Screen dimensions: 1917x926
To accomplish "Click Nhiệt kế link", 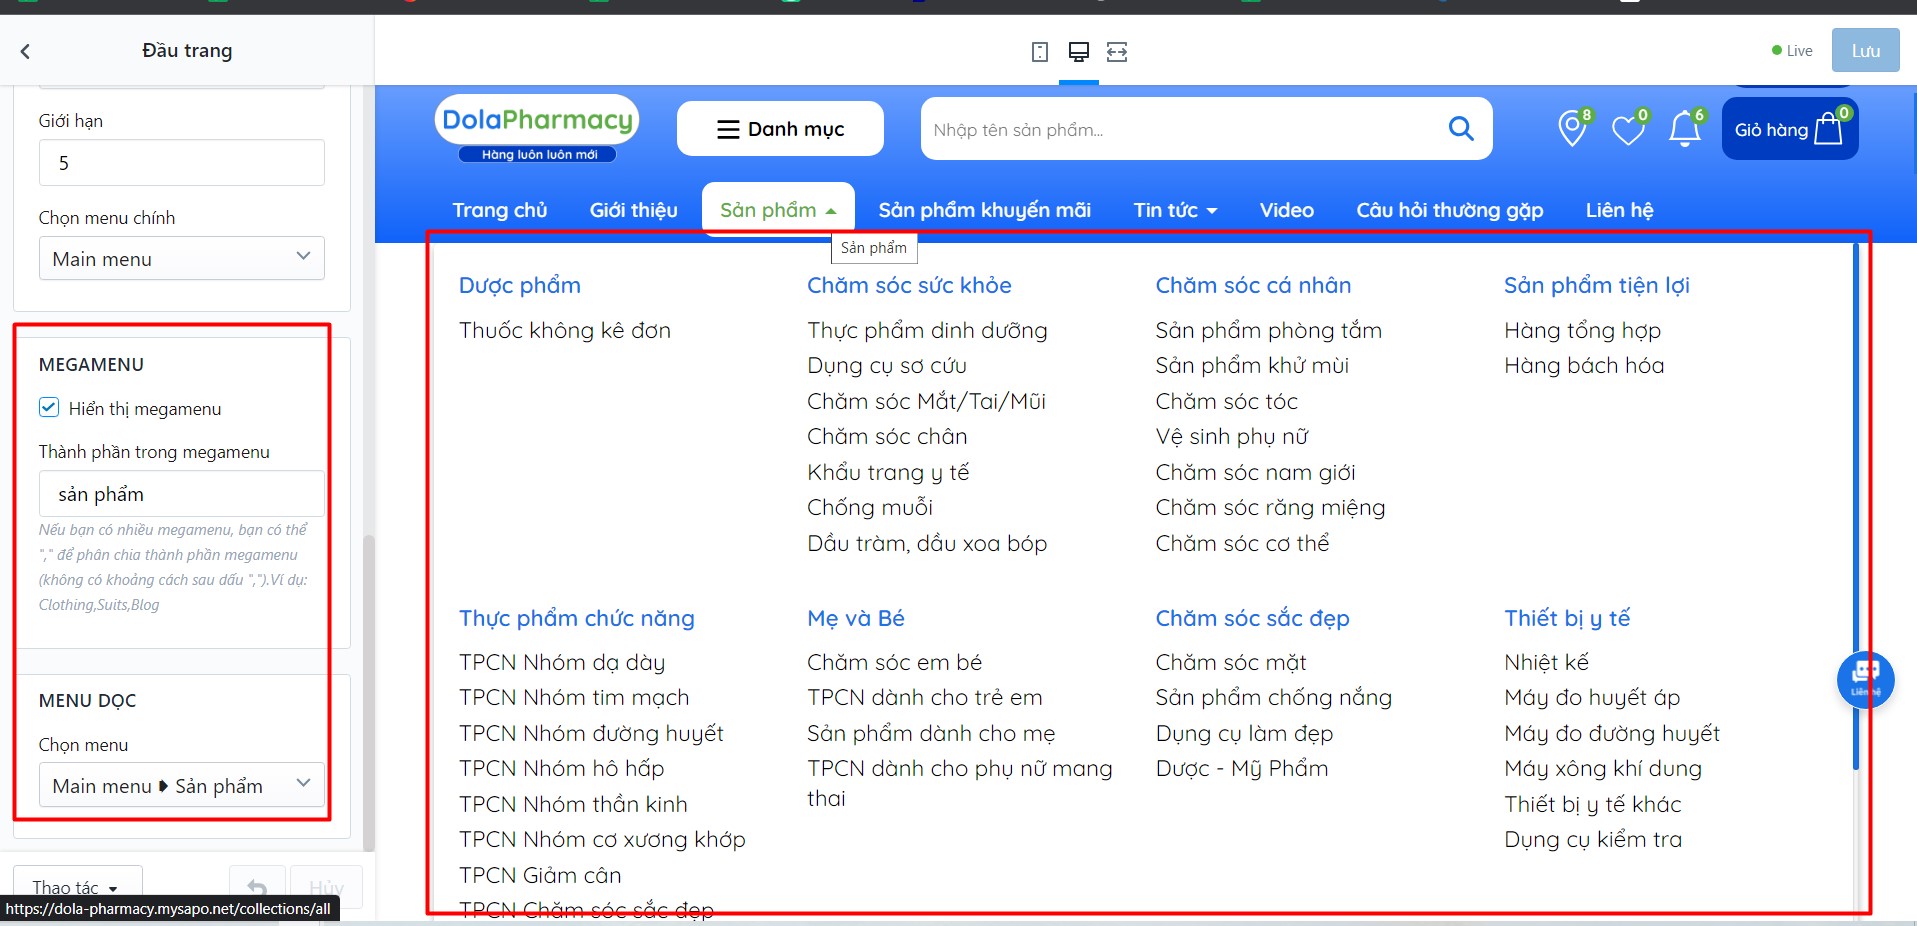I will click(x=1546, y=662).
